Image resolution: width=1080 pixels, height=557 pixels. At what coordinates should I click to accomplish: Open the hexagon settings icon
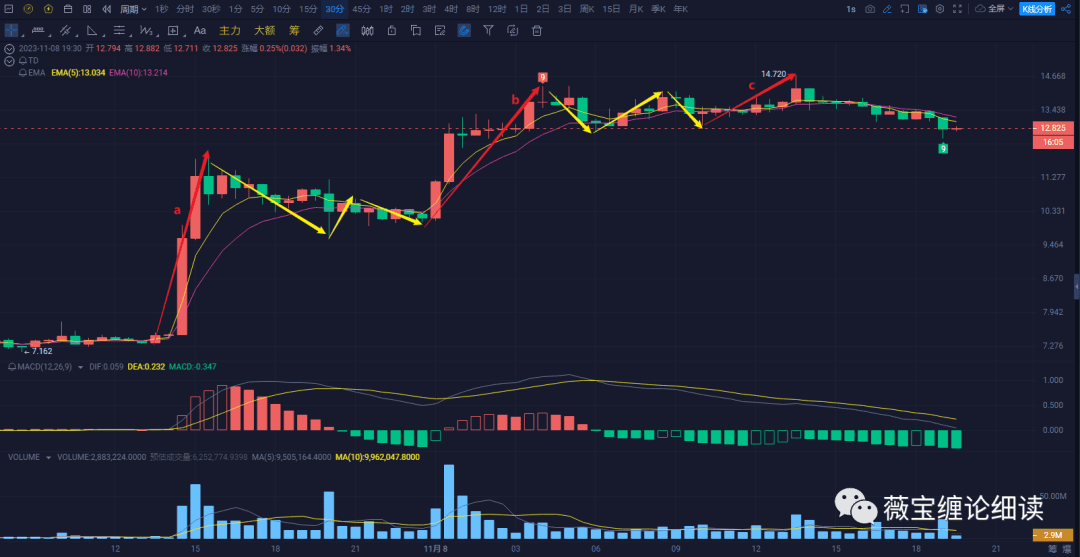[x=941, y=9]
